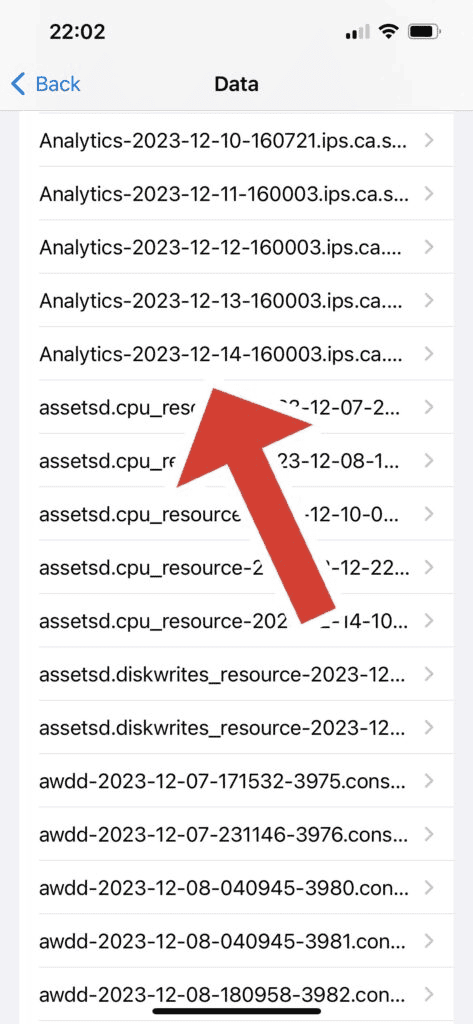Open first assetsd.cpu_resource log row

236,408
